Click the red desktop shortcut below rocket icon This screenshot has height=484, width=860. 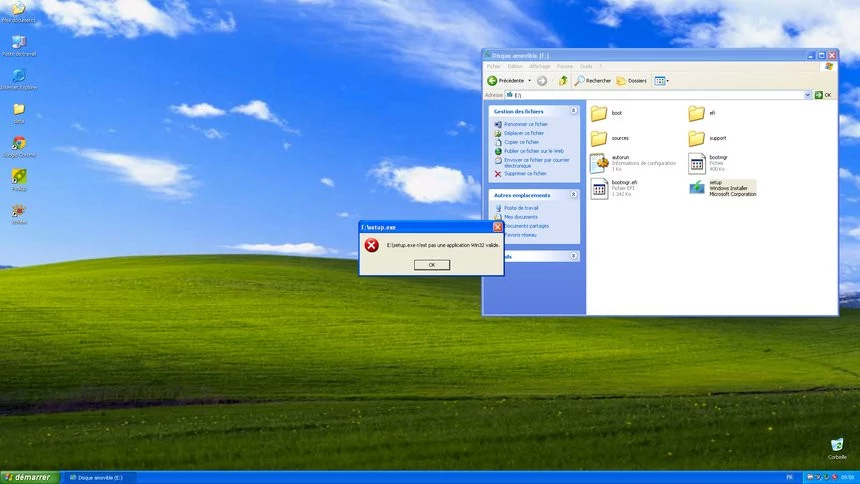19,211
